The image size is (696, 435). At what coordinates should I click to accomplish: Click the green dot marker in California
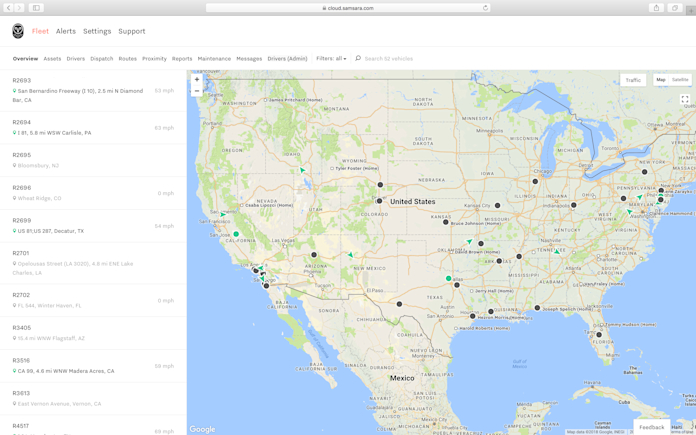tap(236, 234)
